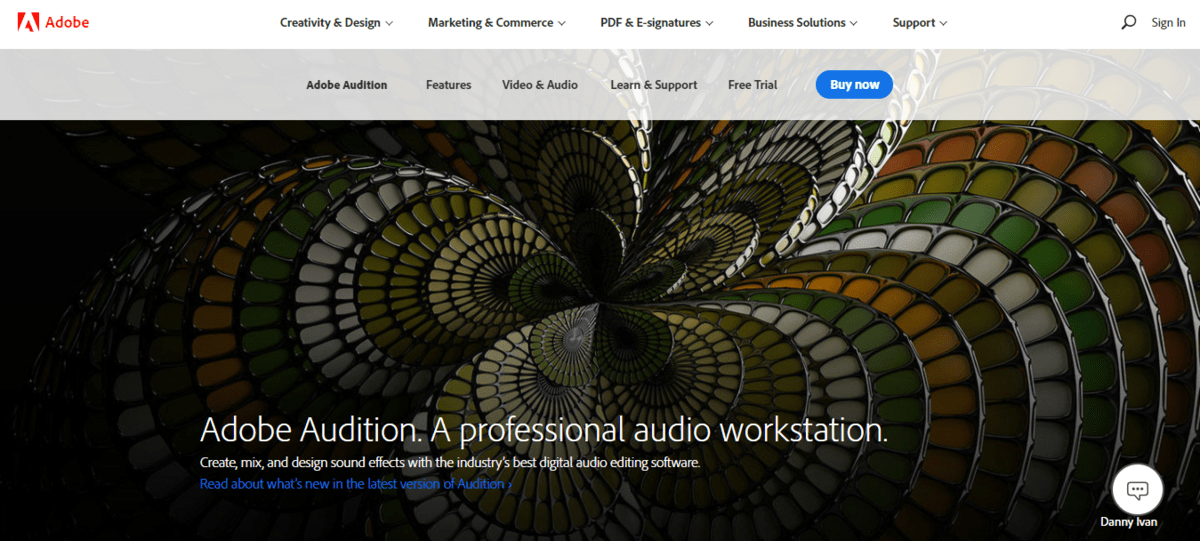Go to the Video & Audio tab
The height and width of the screenshot is (541, 1200).
(x=540, y=85)
